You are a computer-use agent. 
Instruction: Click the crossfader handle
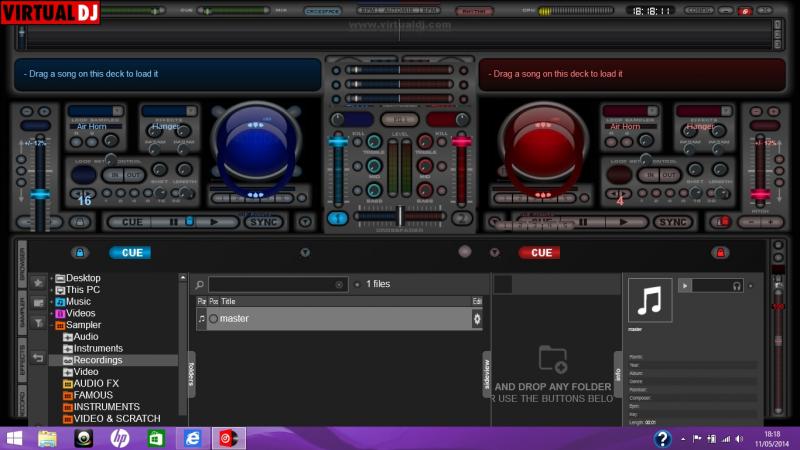coord(400,216)
